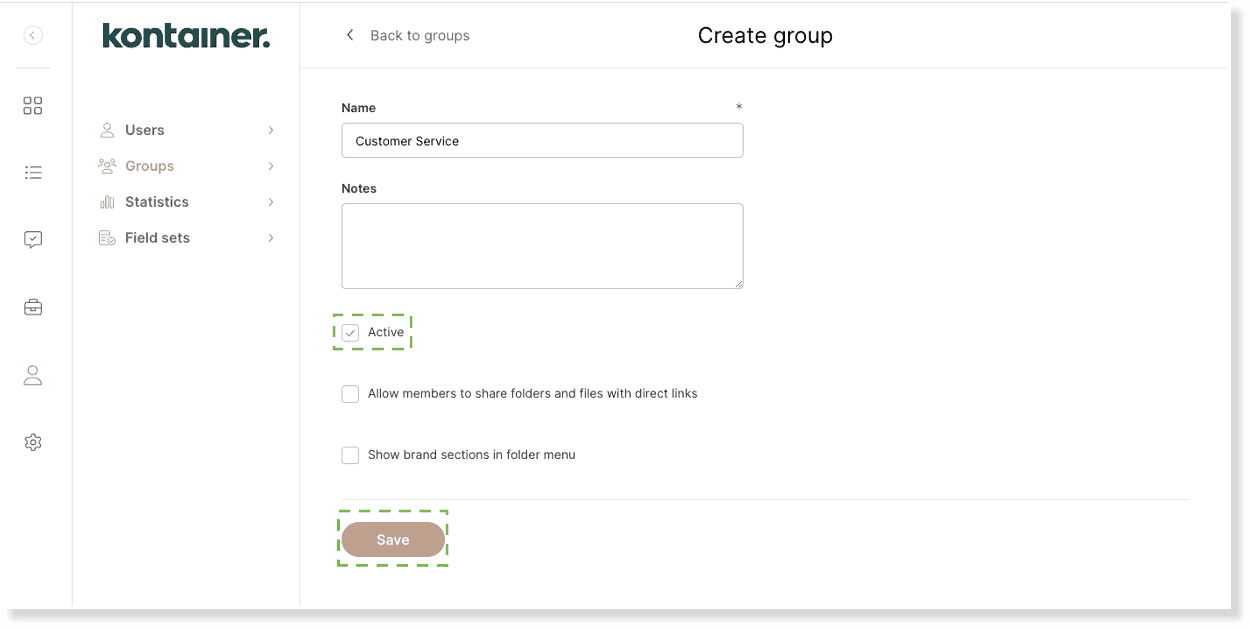
Task: Select the user profile icon in the sidebar
Action: 32,374
